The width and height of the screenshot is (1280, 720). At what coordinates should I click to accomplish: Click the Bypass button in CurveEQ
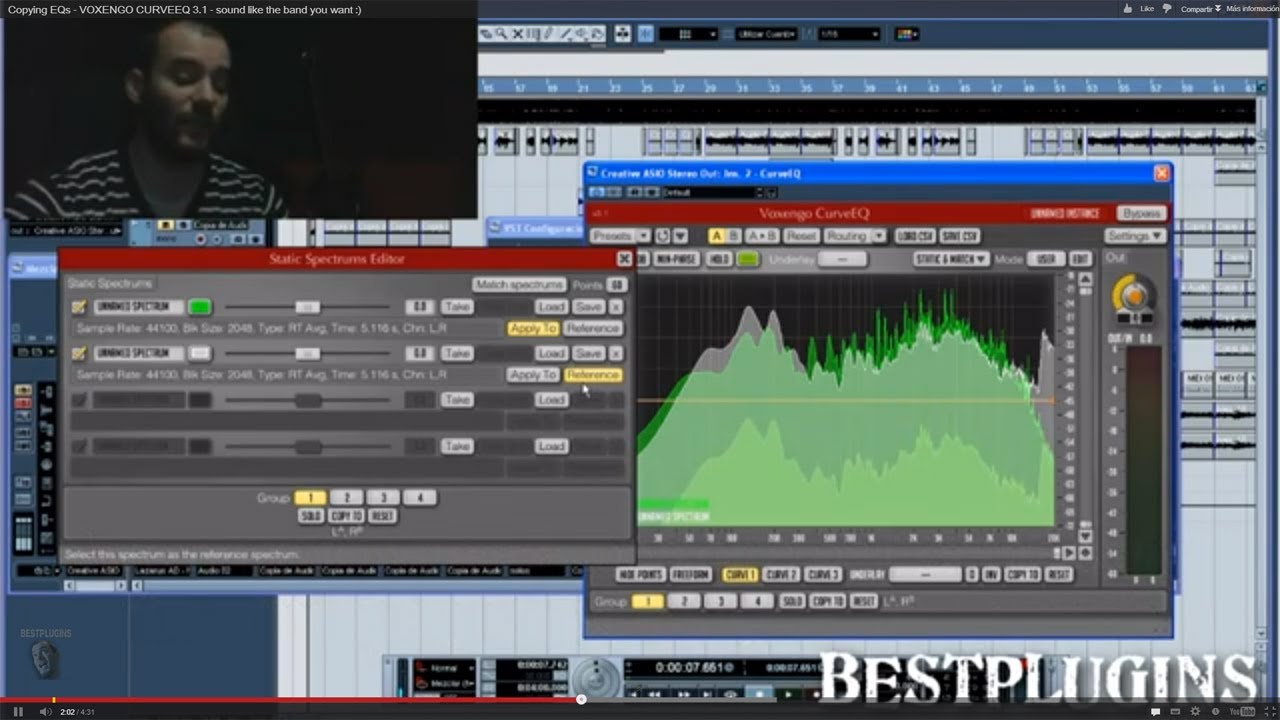pos(1141,213)
